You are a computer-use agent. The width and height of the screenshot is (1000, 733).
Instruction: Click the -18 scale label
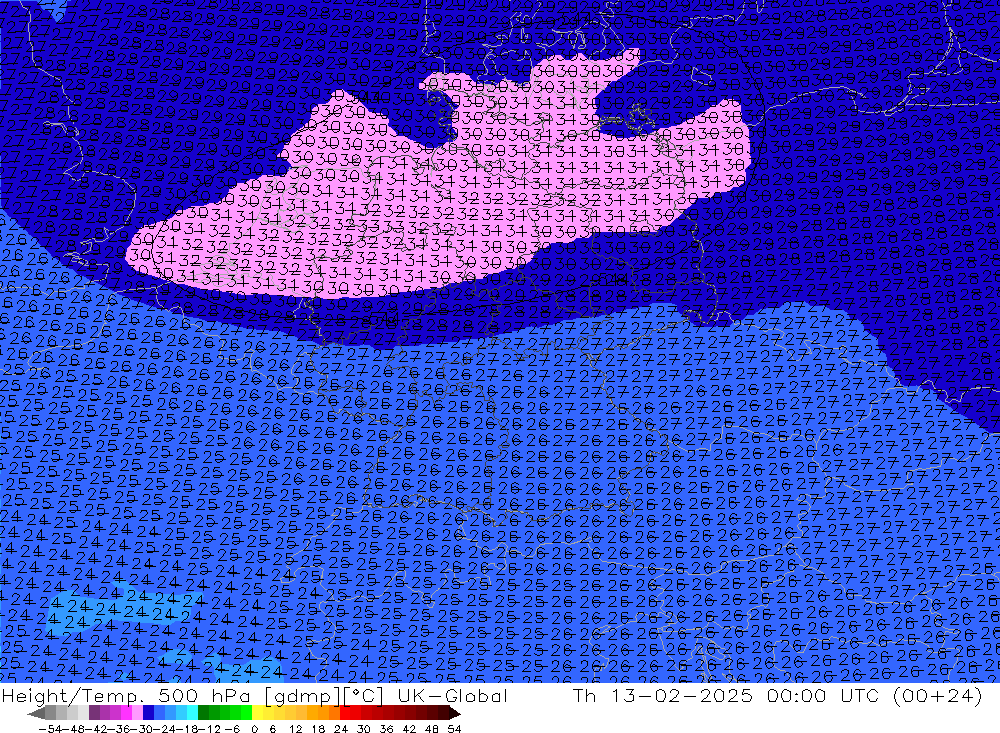186,729
